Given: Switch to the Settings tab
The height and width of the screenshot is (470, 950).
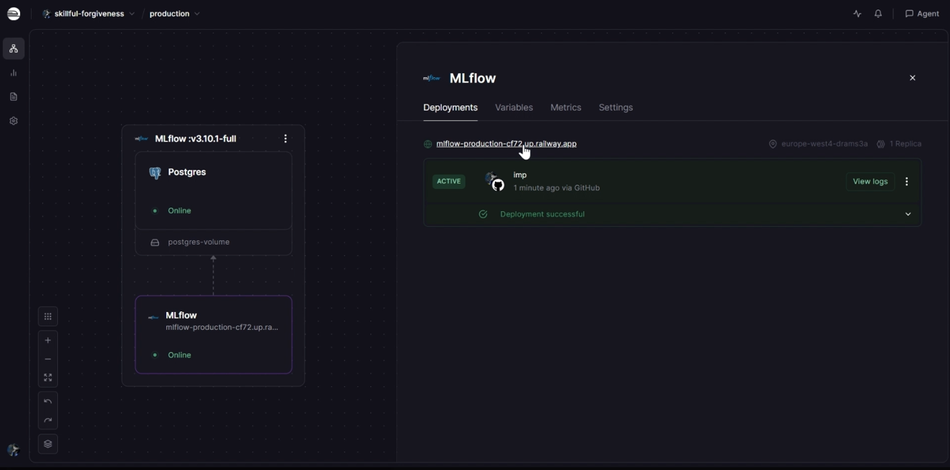Looking at the screenshot, I should [616, 107].
